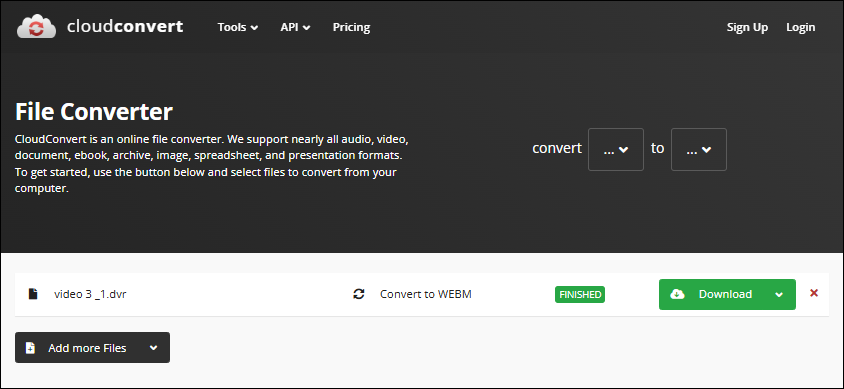The width and height of the screenshot is (844, 389).
Task: Remove video 3 _1.dvr with the red X
Action: click(x=814, y=293)
